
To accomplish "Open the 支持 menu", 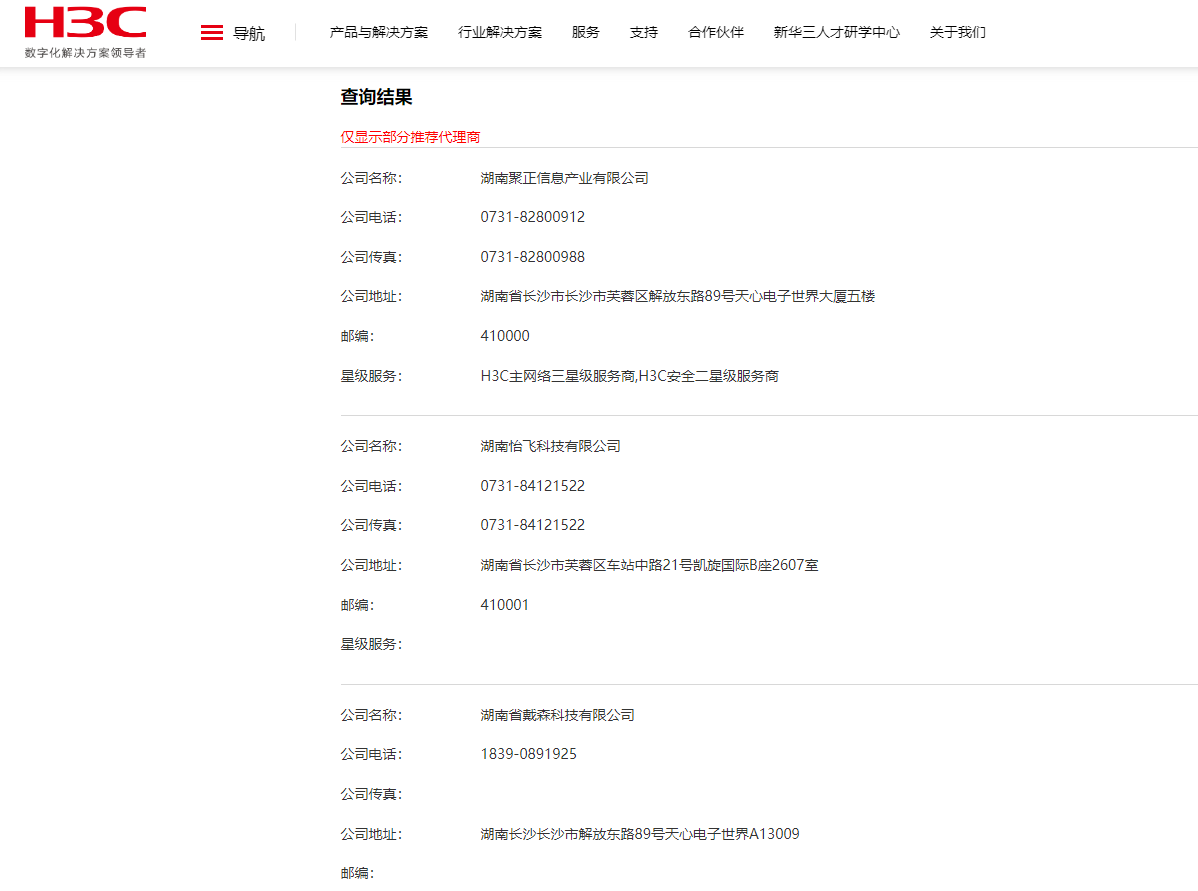I will (643, 32).
